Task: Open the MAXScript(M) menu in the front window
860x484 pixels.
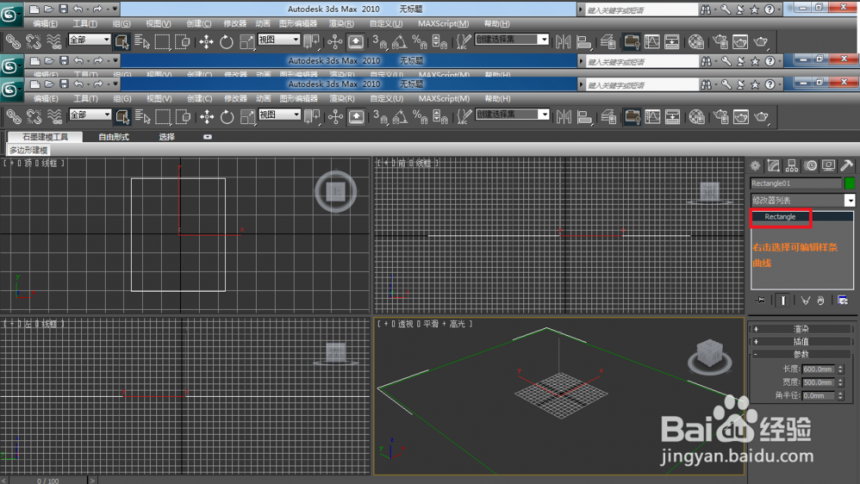Action: click(x=444, y=99)
